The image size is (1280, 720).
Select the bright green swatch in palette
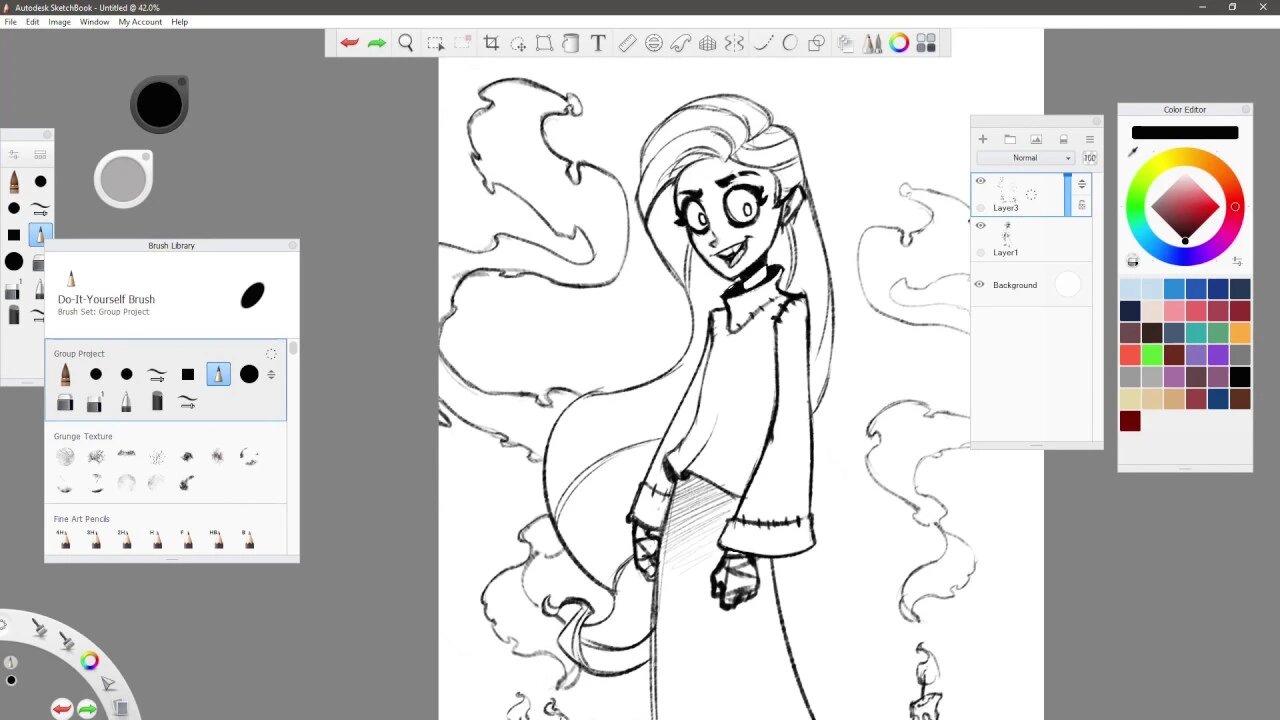[1152, 355]
